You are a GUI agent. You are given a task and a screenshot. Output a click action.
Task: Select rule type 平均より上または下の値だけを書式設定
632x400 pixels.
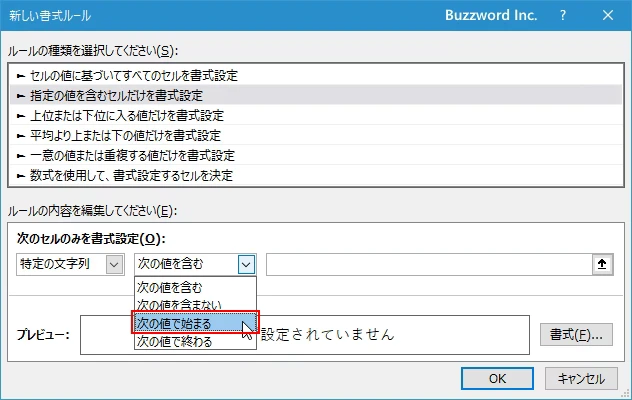(x=316, y=135)
